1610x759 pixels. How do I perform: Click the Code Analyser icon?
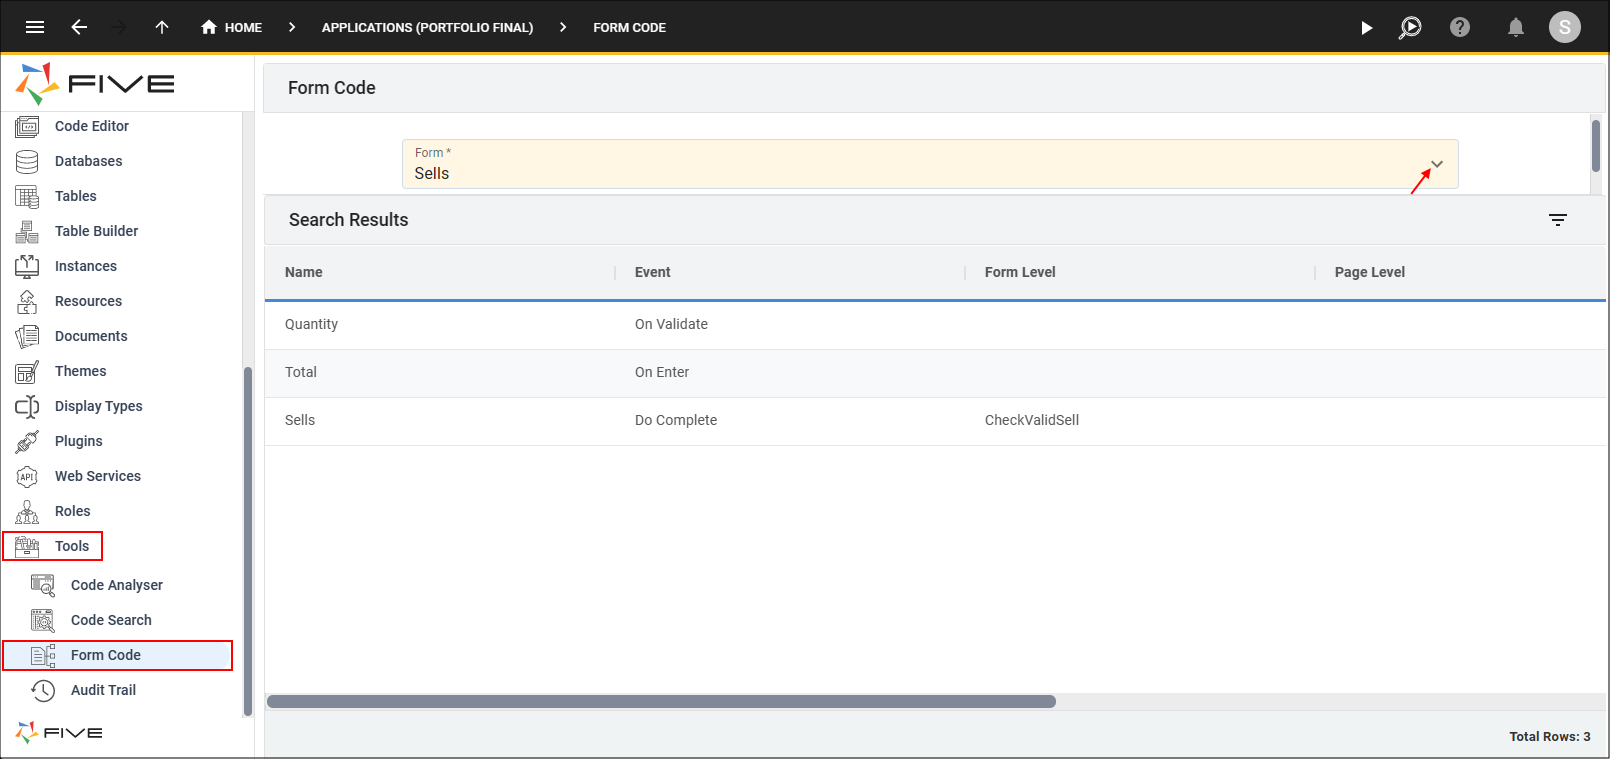tap(43, 585)
